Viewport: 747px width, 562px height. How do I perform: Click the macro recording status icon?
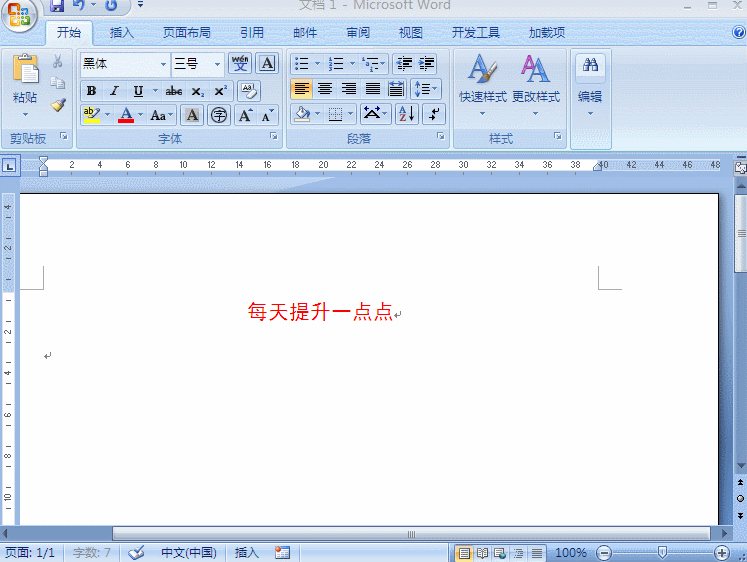(282, 552)
